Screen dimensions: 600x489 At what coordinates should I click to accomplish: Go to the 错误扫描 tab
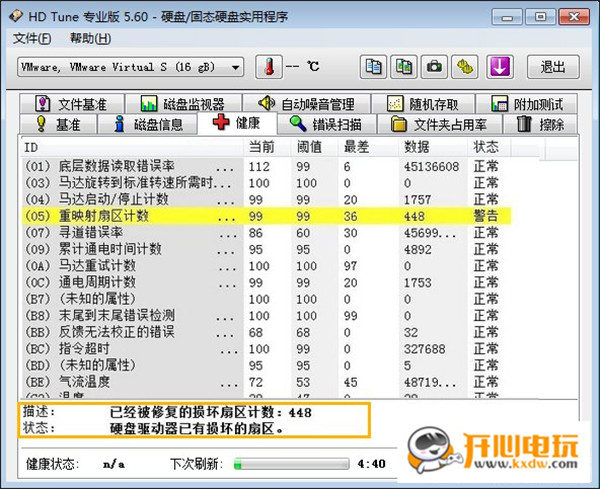click(x=326, y=124)
